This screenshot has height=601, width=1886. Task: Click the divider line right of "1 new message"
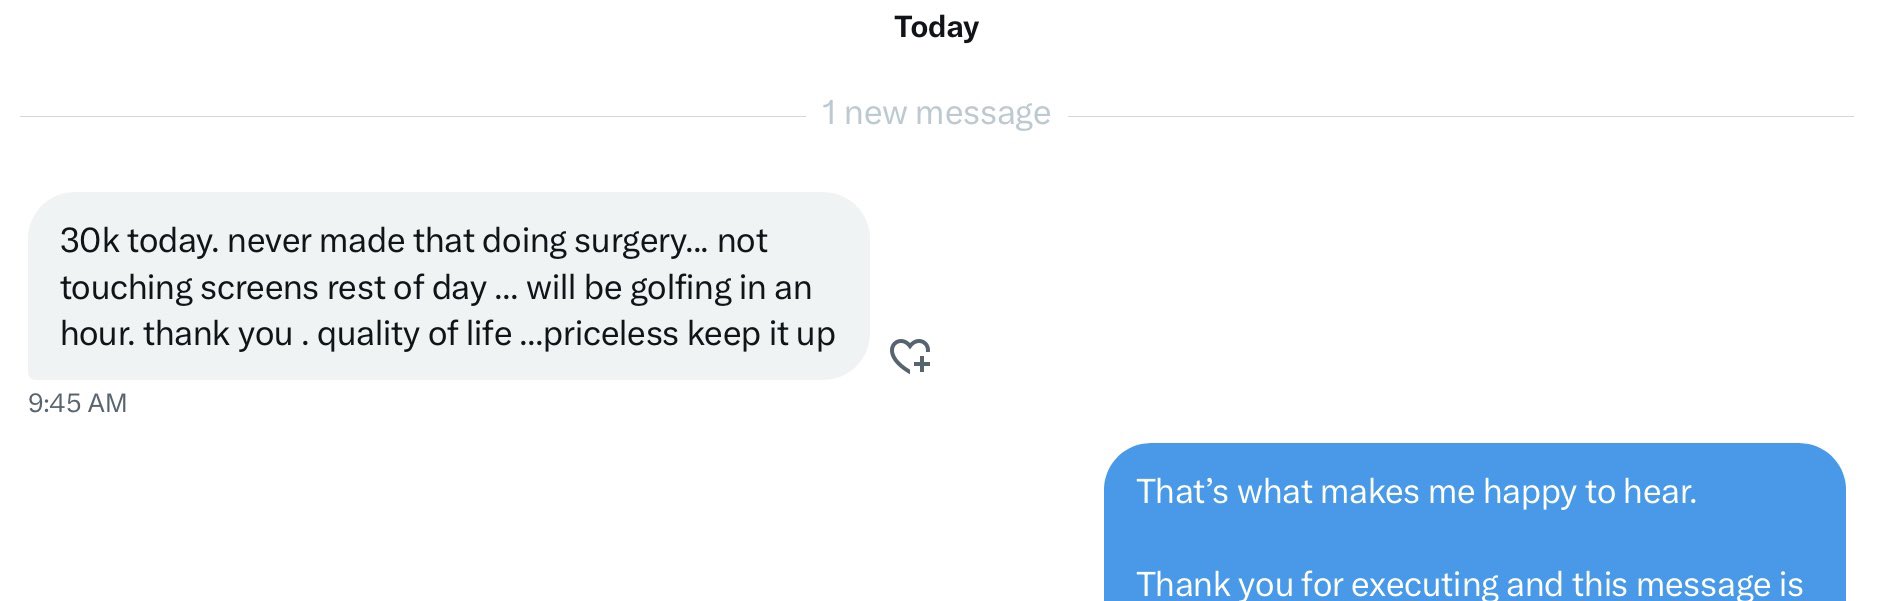pyautogui.click(x=1460, y=116)
